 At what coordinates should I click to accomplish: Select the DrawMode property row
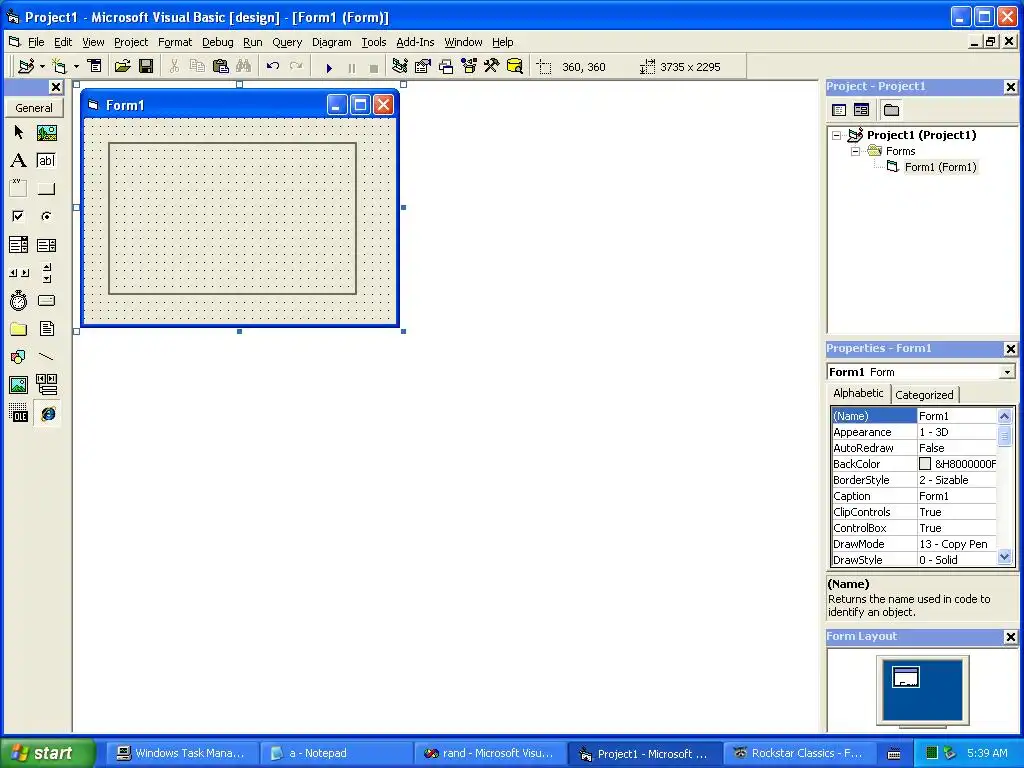[x=914, y=544]
